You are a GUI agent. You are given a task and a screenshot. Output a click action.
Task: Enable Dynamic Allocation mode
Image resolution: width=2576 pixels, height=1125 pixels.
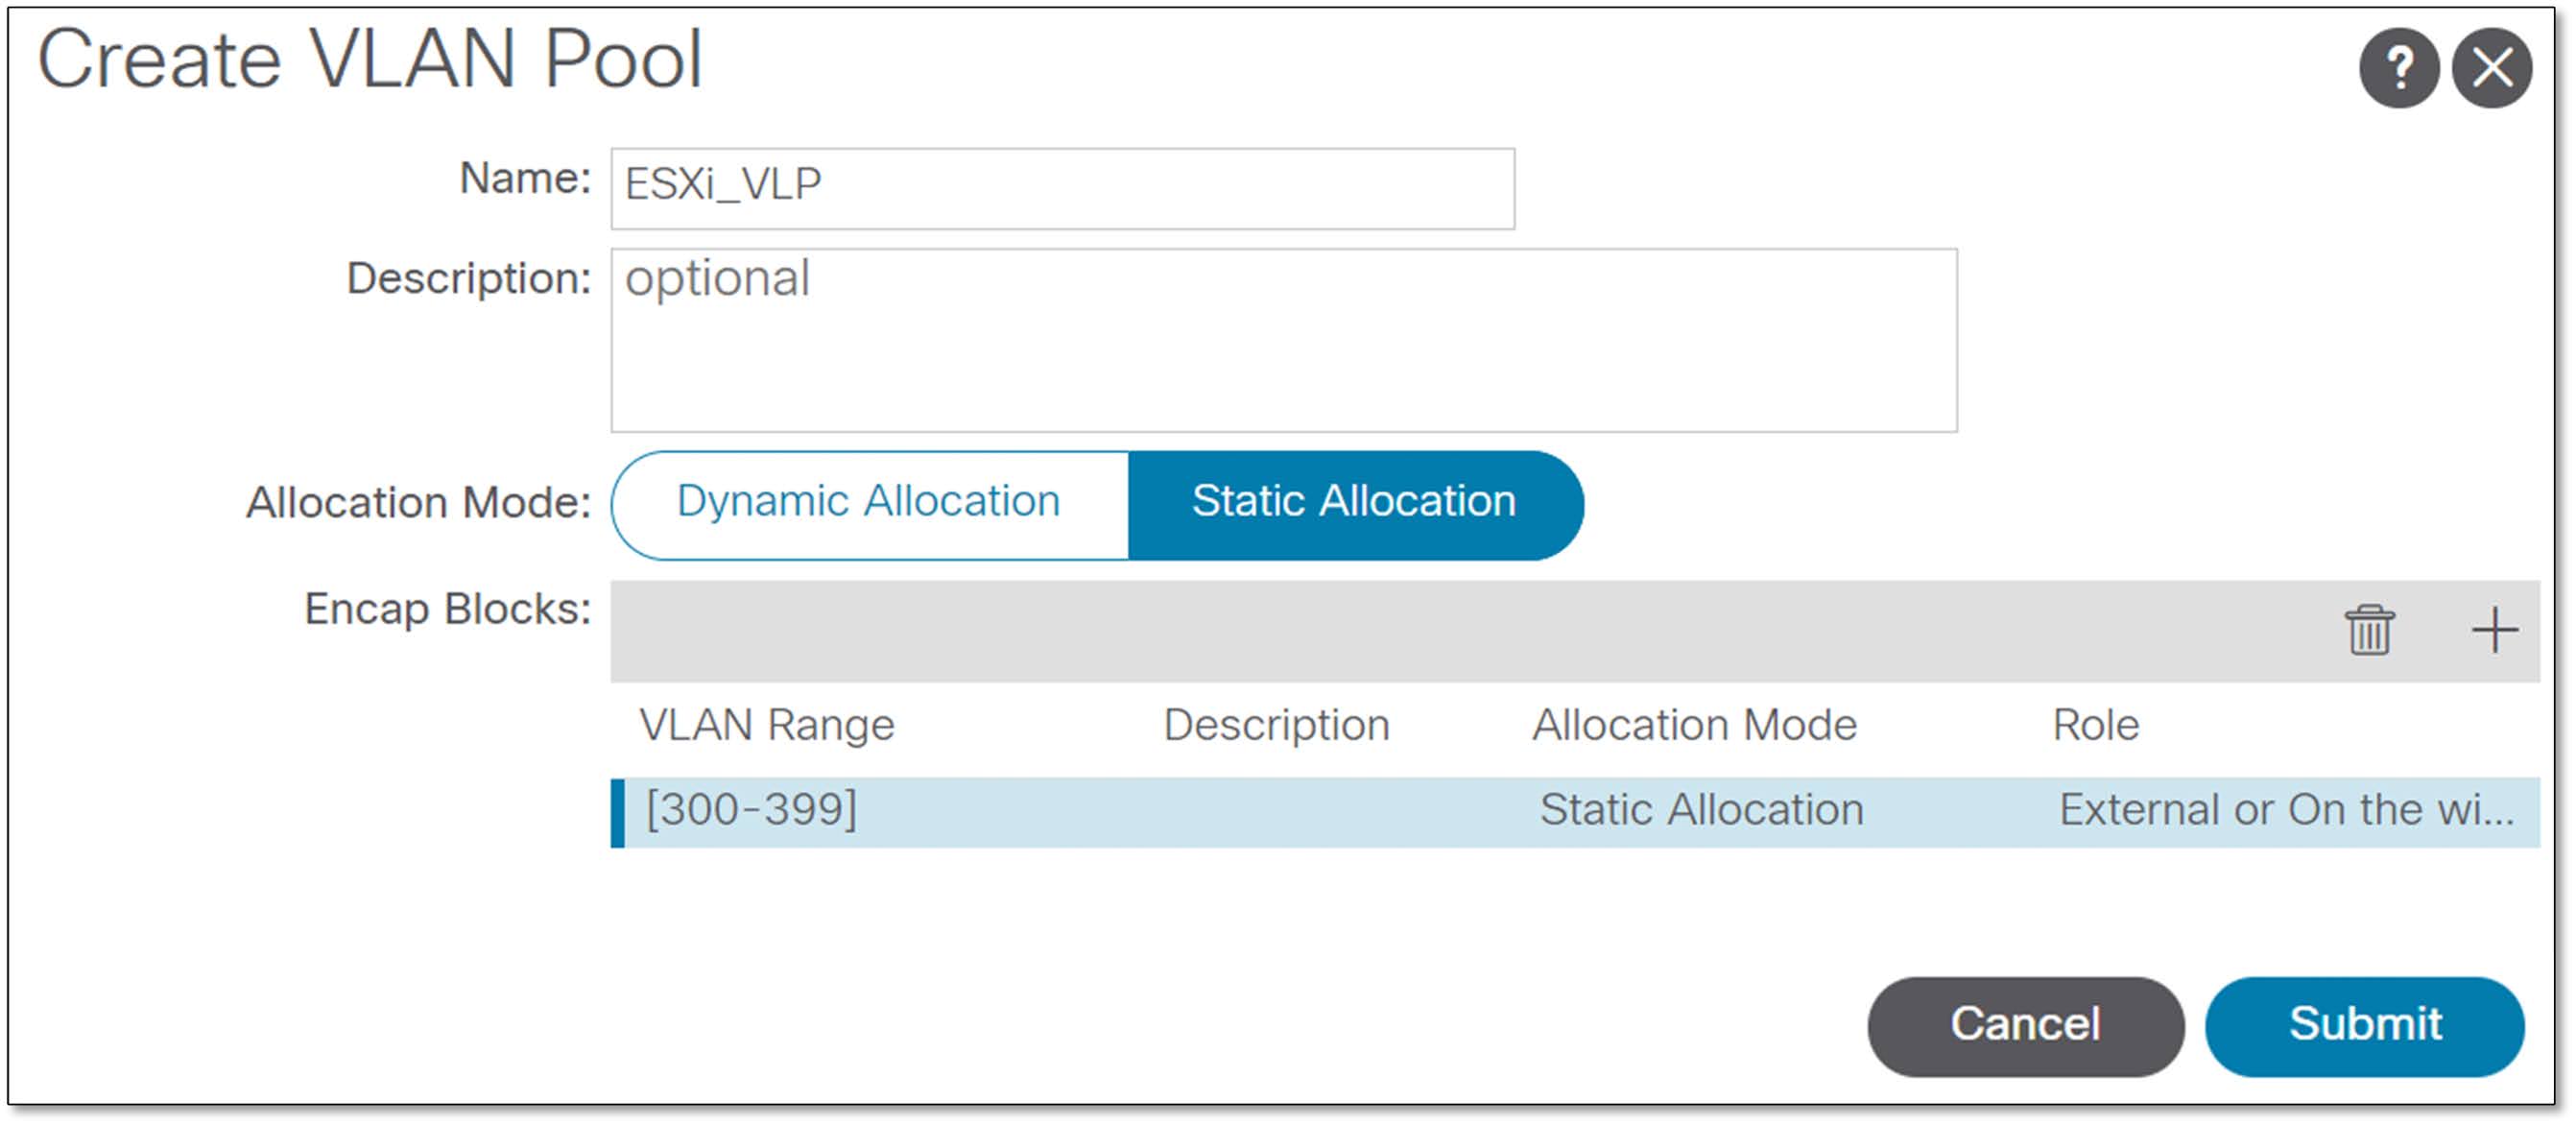(868, 502)
